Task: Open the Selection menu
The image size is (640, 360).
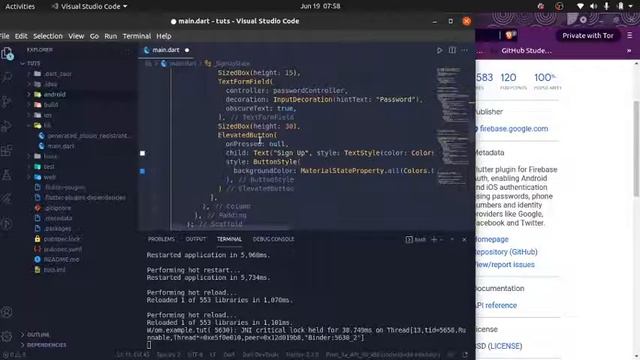Action: tap(48, 36)
